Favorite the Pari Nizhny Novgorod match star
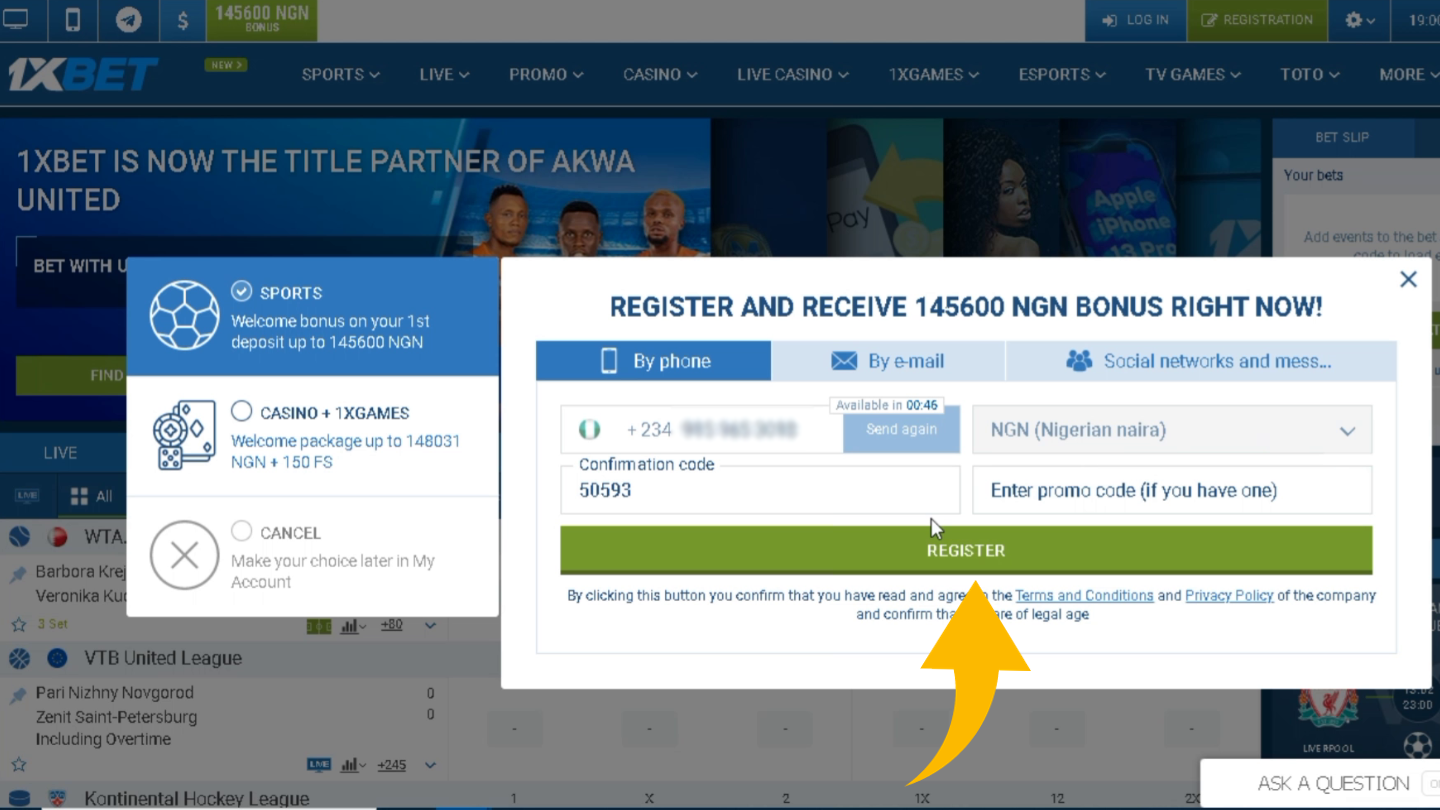1440x810 pixels. pyautogui.click(x=18, y=764)
